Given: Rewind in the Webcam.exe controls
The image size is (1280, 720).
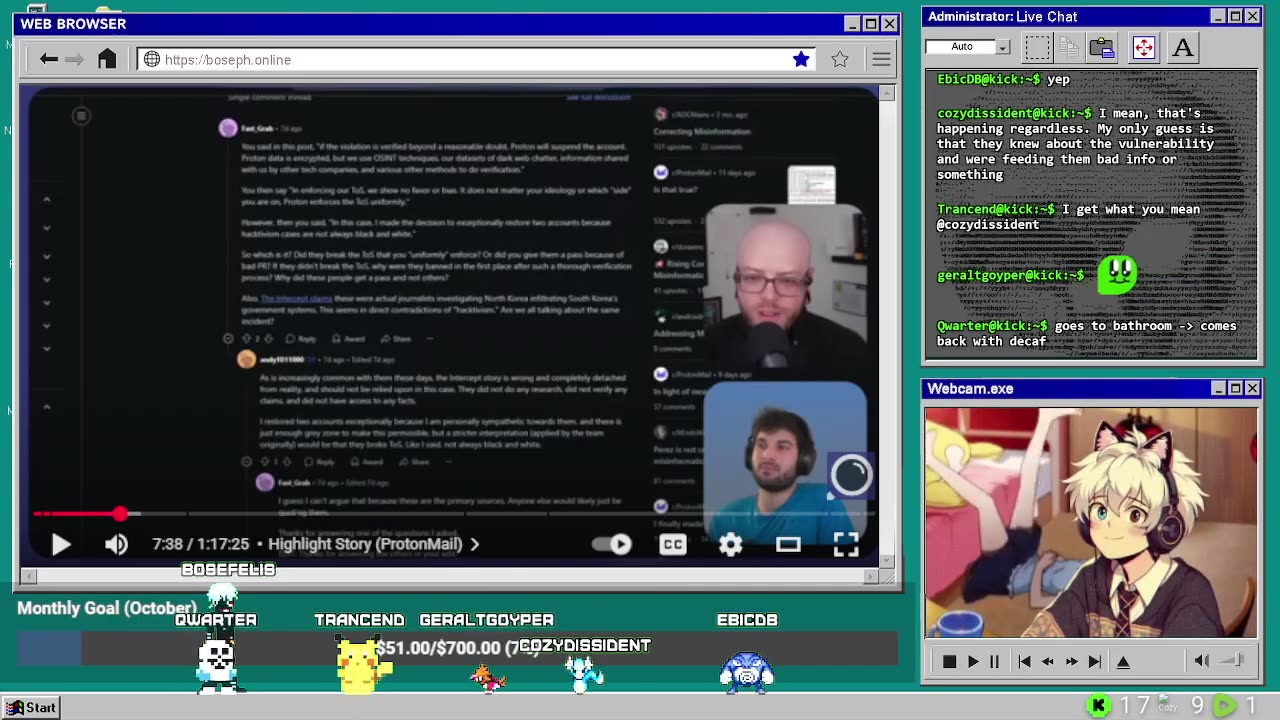Looking at the screenshot, I should tap(1047, 661).
